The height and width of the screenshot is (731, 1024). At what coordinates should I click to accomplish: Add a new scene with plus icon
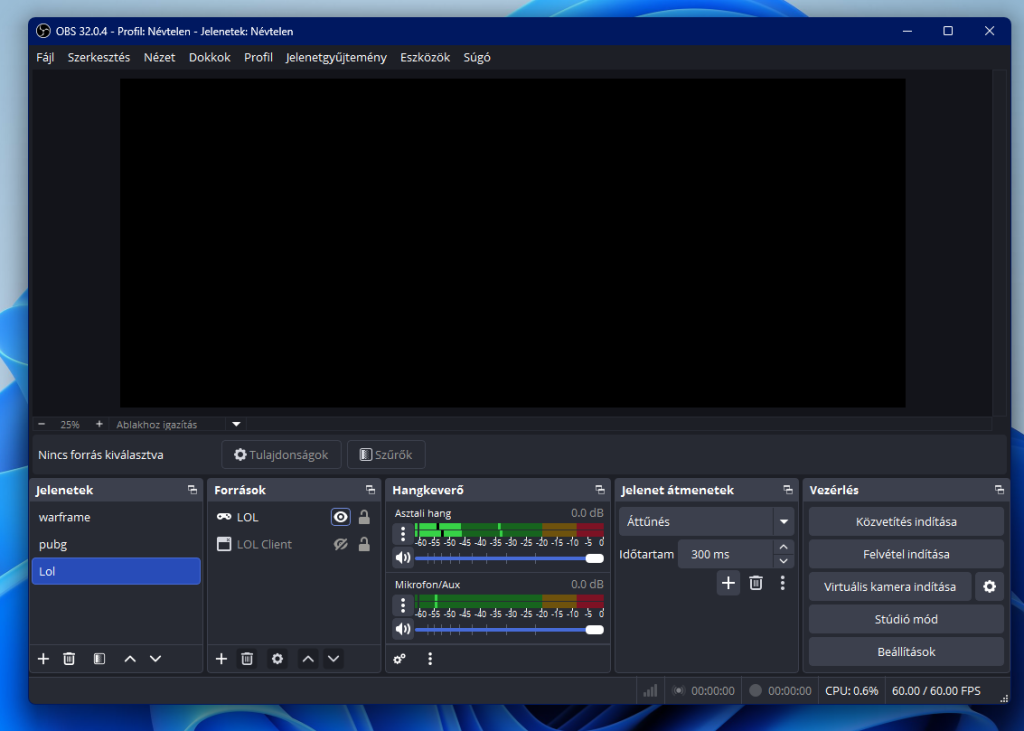(43, 658)
